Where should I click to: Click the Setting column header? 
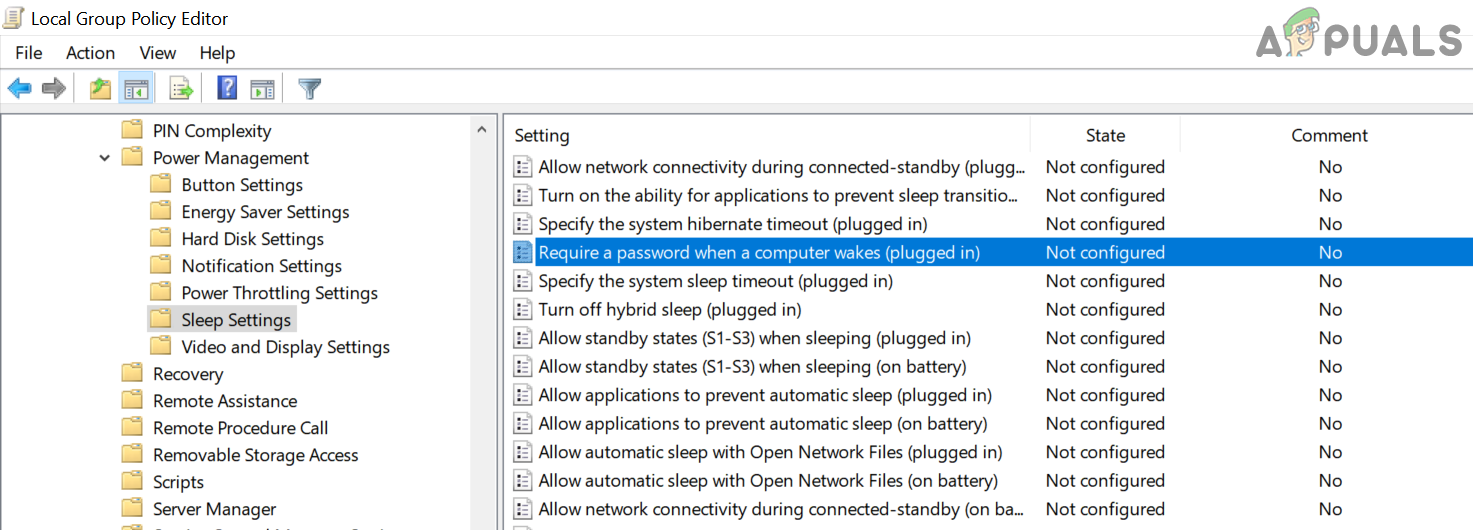pyautogui.click(x=542, y=136)
